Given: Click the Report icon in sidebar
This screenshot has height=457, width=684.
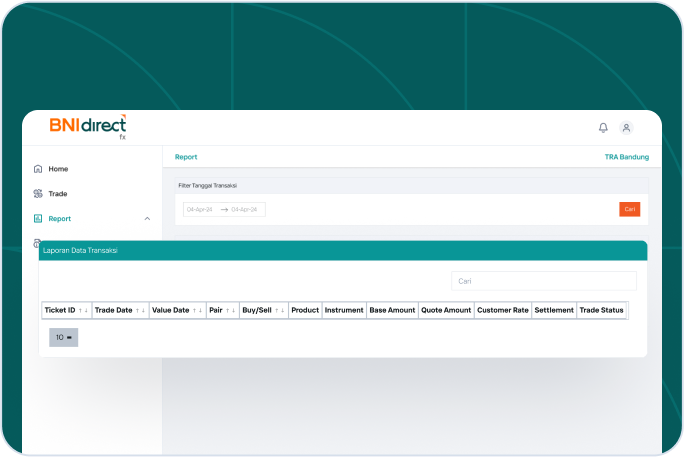Looking at the screenshot, I should pos(38,218).
